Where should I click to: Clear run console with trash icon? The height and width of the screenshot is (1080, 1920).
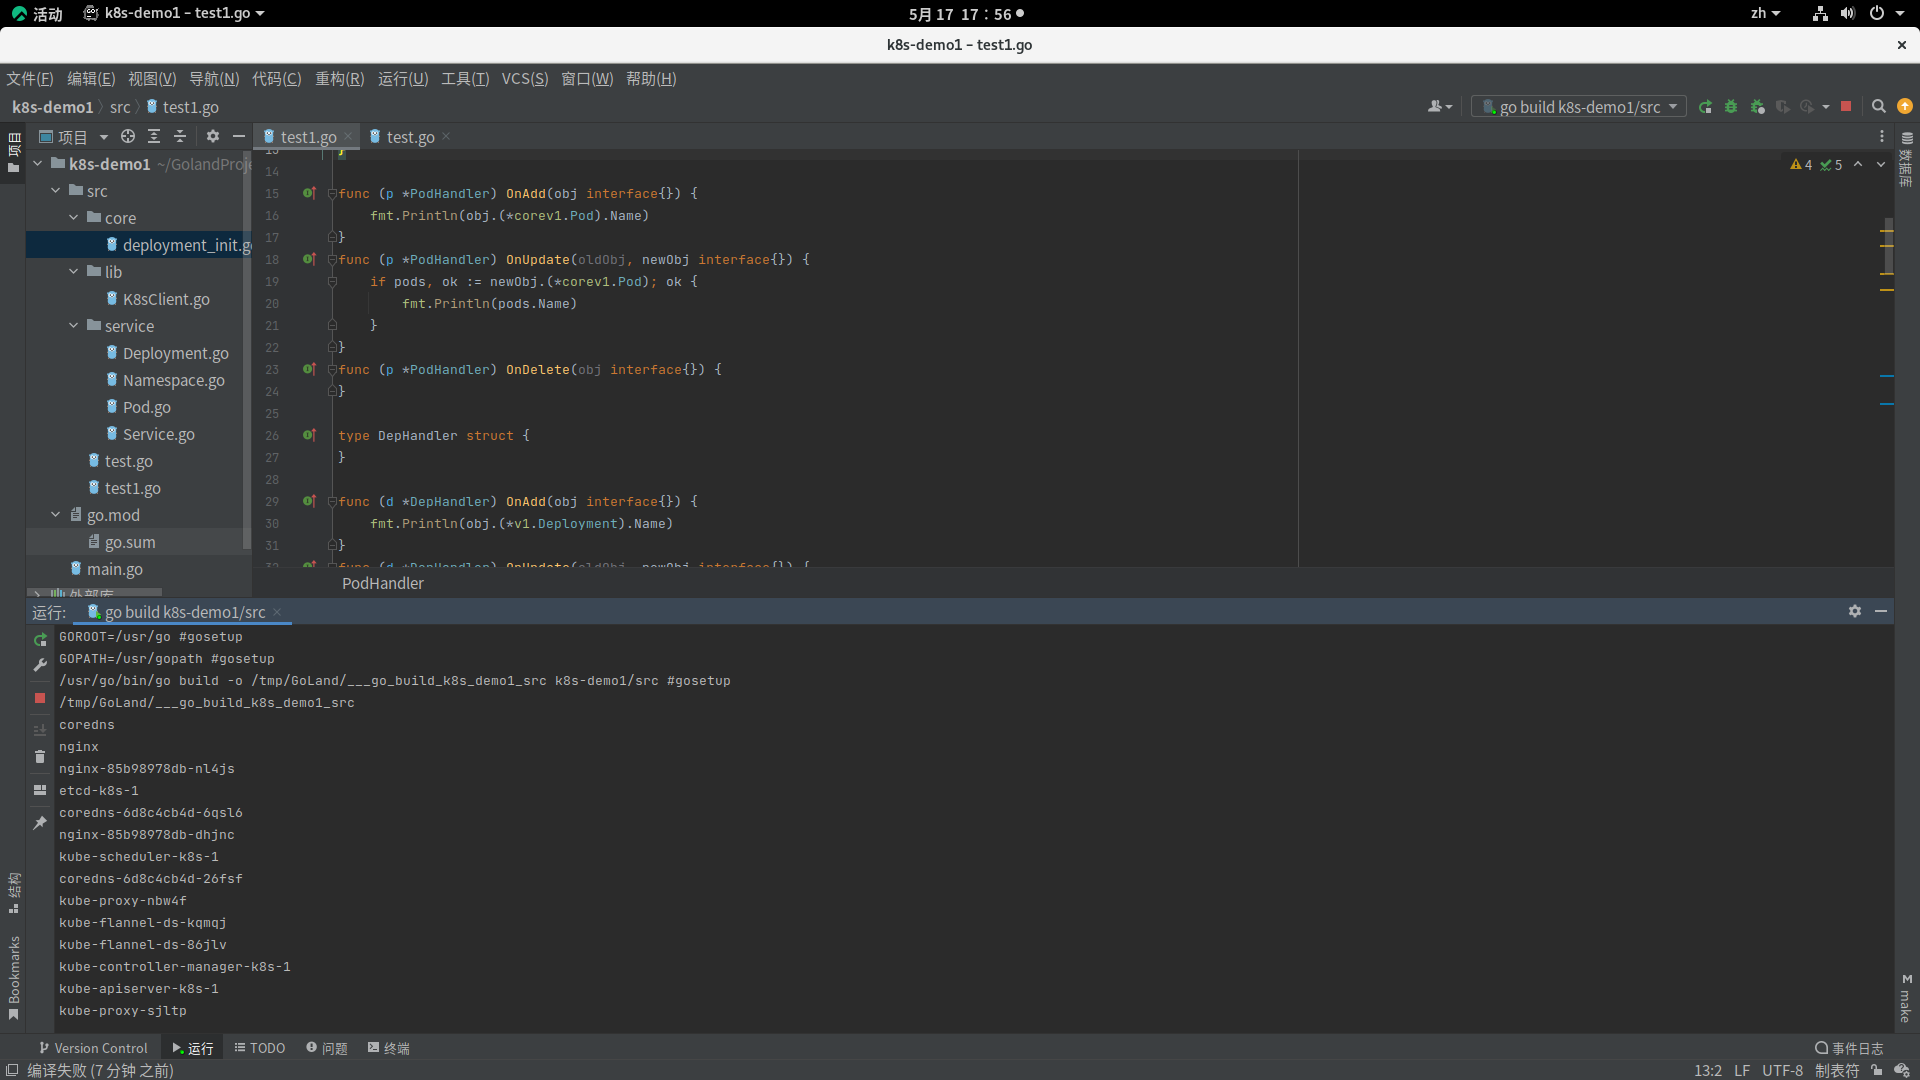click(x=40, y=757)
